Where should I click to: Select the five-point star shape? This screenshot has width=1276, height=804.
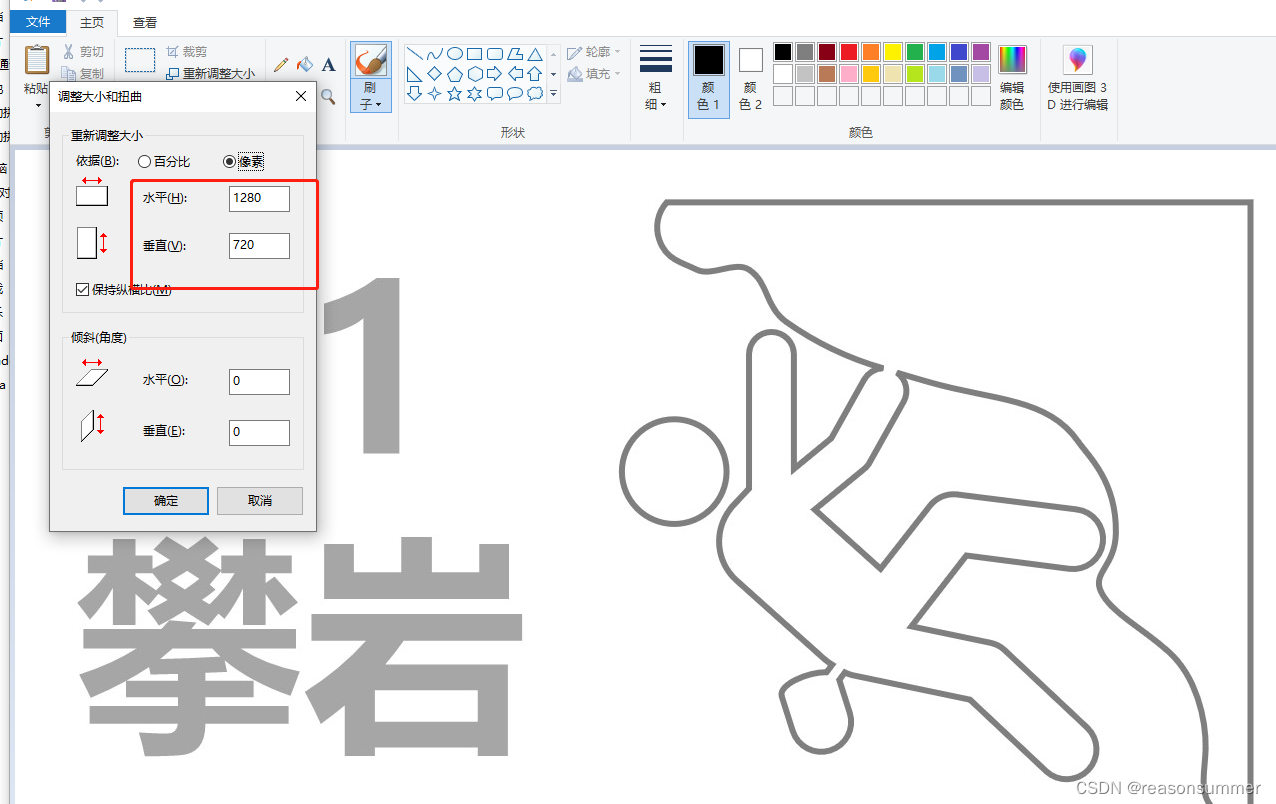coord(454,94)
